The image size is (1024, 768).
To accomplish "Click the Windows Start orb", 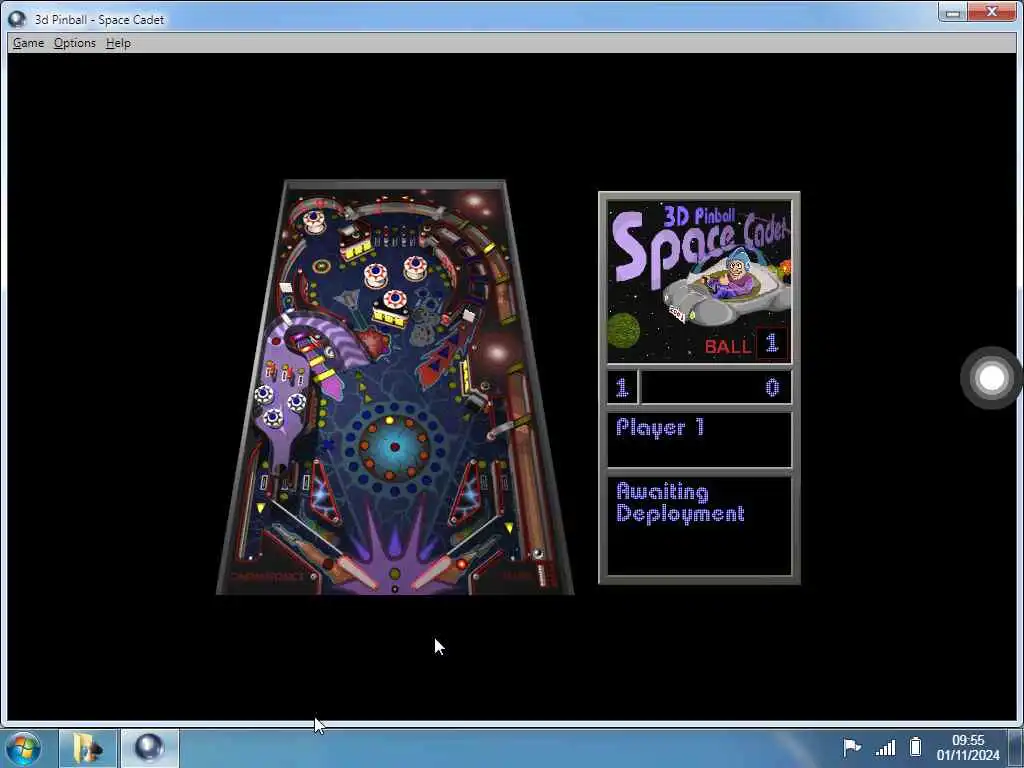I will coord(24,748).
